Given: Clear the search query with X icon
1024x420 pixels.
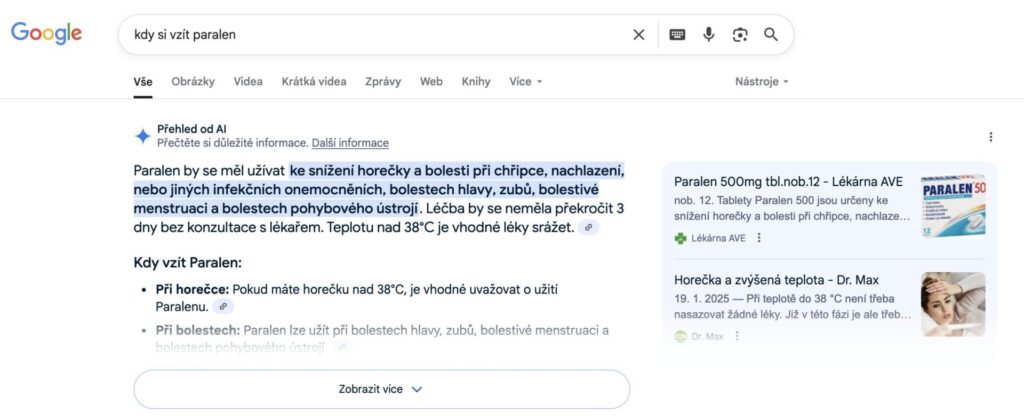Looking at the screenshot, I should 639,35.
